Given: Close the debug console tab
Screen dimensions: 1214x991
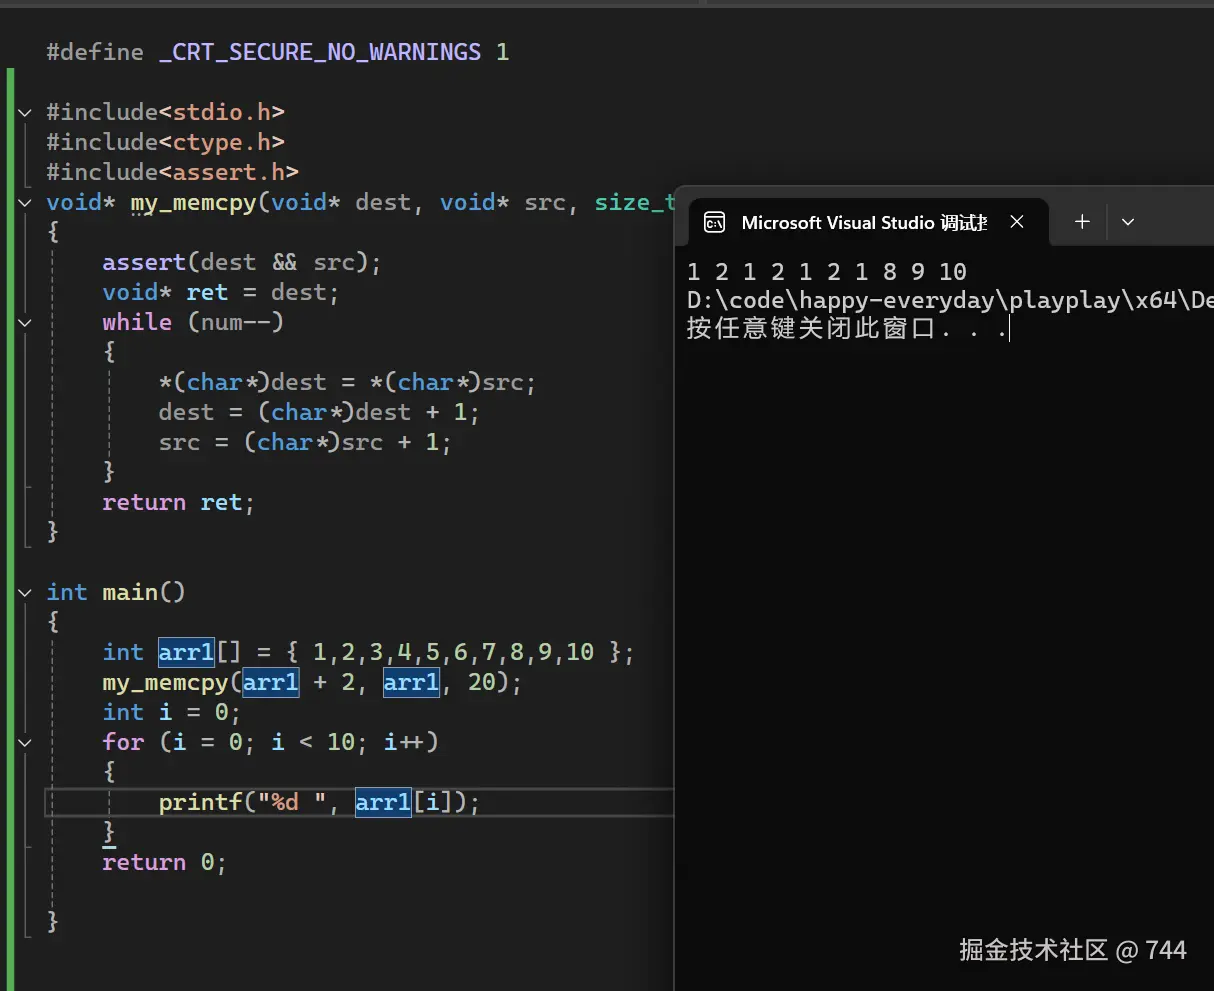Looking at the screenshot, I should coord(1017,222).
